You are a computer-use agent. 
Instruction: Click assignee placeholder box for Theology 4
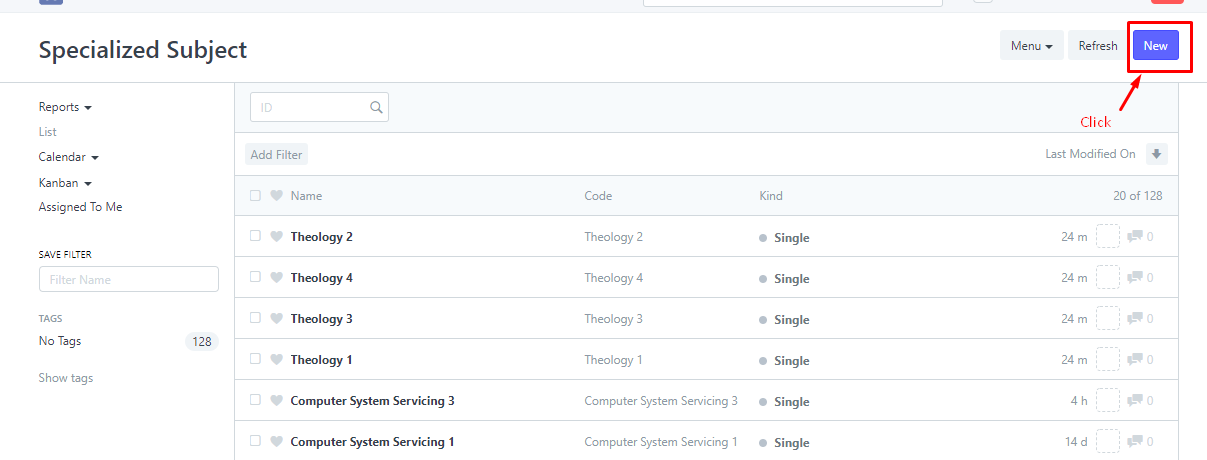click(1107, 278)
